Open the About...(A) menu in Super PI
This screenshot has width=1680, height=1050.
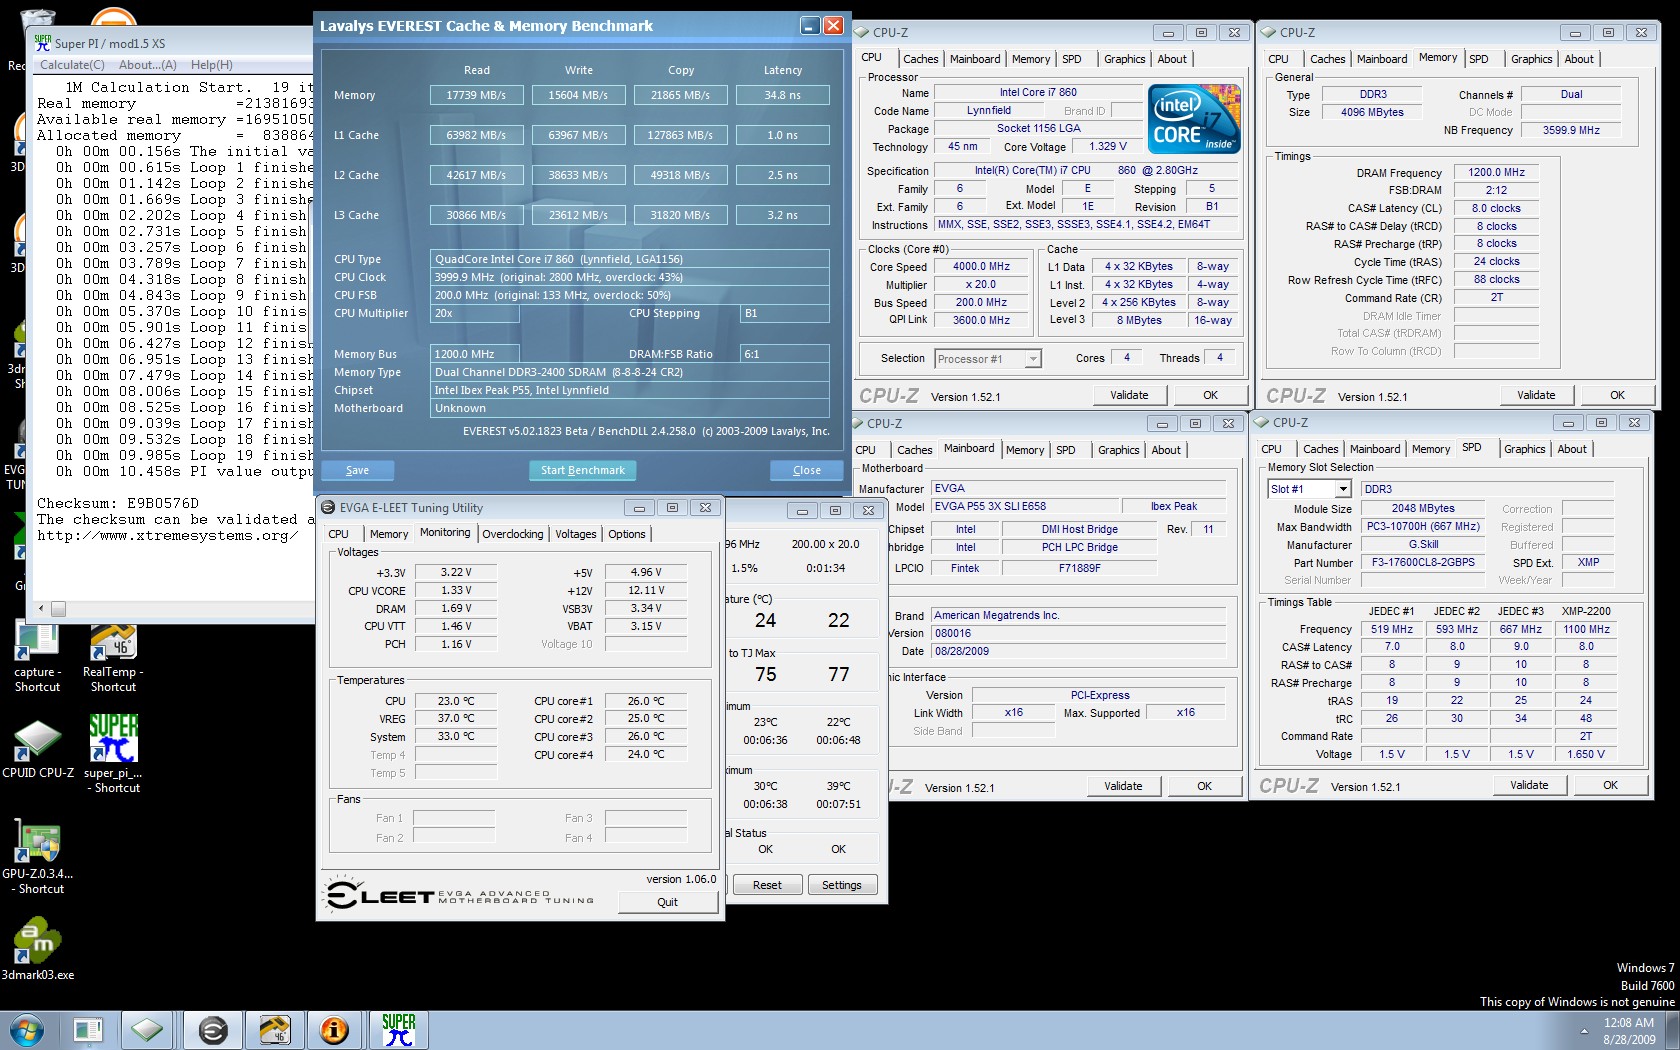coord(148,65)
